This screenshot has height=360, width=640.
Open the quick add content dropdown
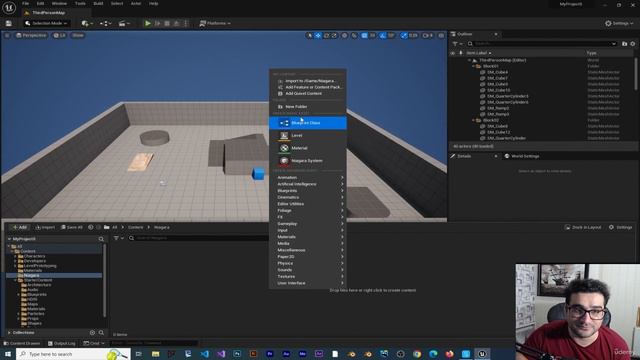click(x=87, y=23)
